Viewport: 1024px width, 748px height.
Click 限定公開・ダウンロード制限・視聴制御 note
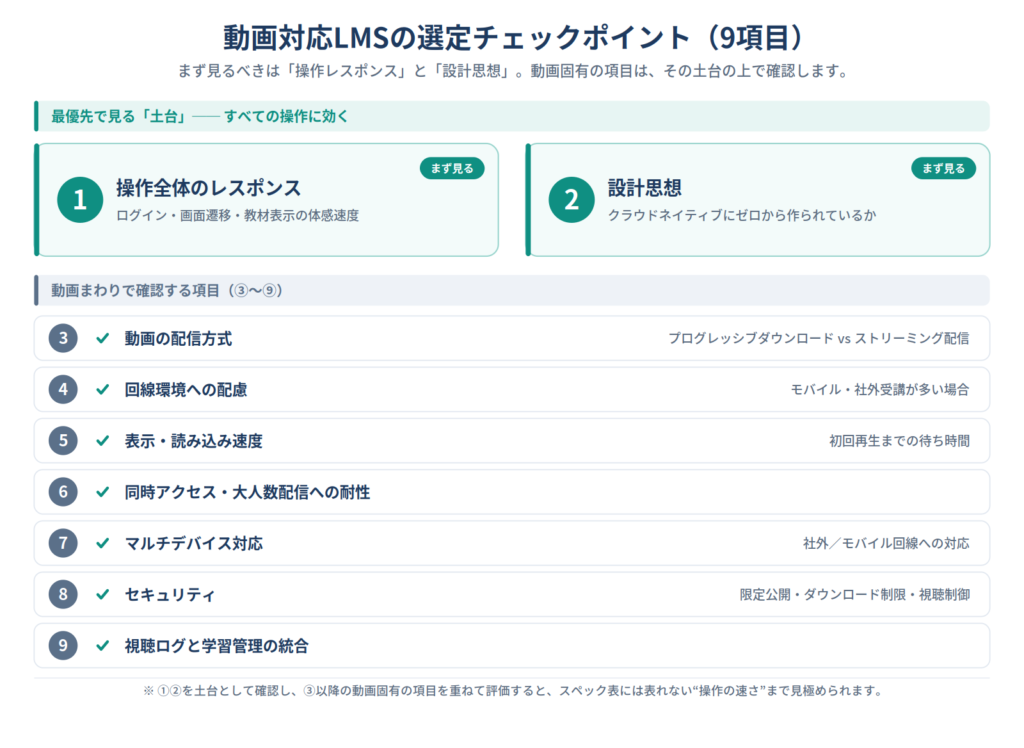(x=855, y=594)
